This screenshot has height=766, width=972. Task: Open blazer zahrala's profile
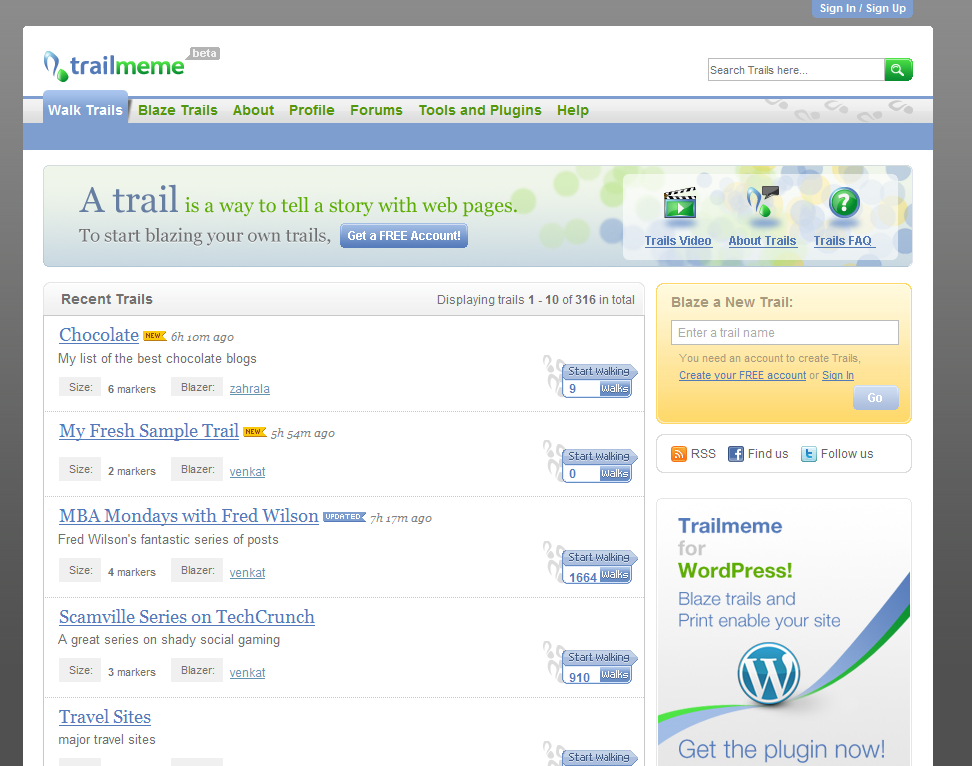[x=250, y=389]
